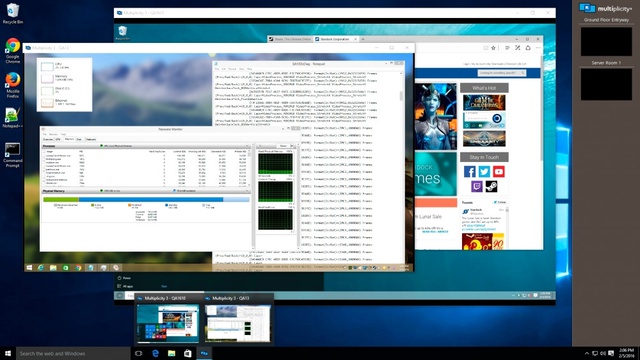Click the host Windows Start button
640x360 pixels.
(8, 353)
